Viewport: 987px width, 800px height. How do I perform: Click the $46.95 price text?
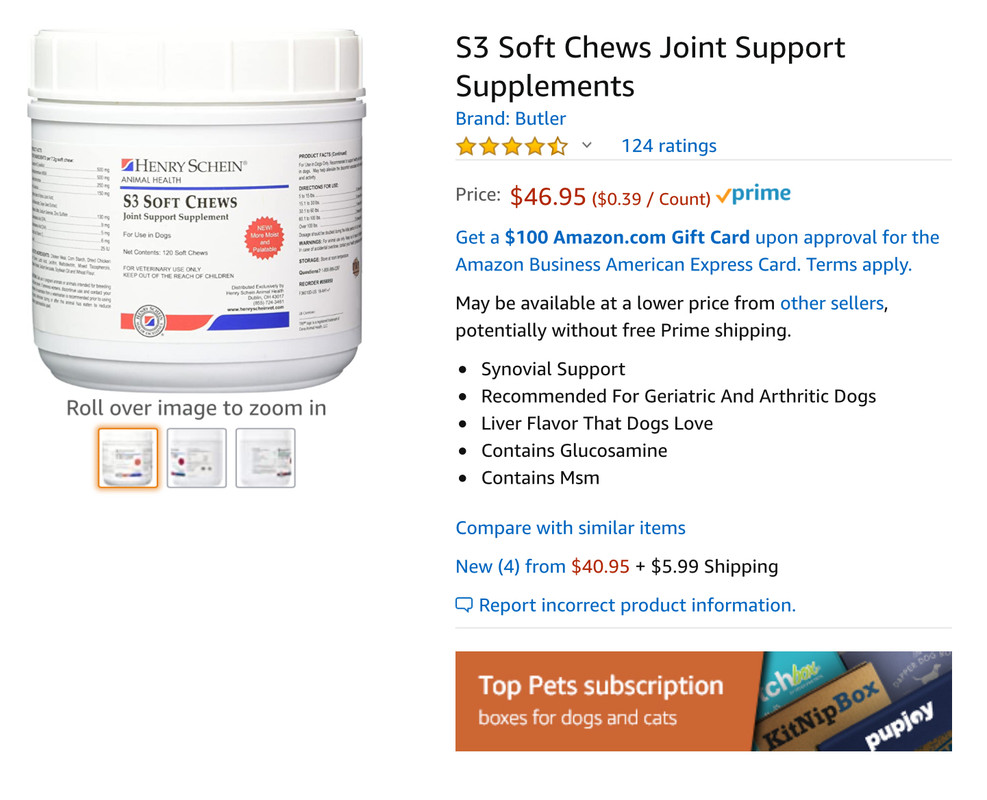[548, 196]
